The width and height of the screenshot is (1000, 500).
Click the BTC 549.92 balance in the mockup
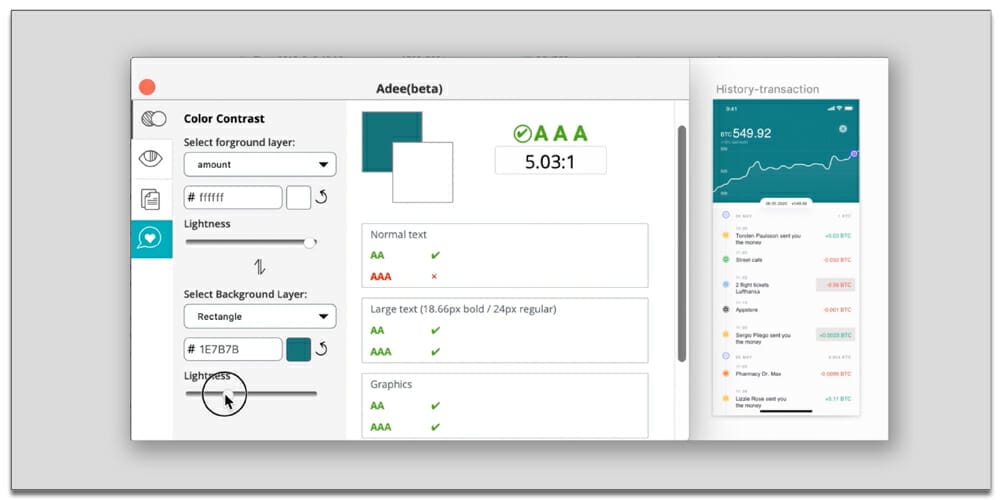coord(746,133)
